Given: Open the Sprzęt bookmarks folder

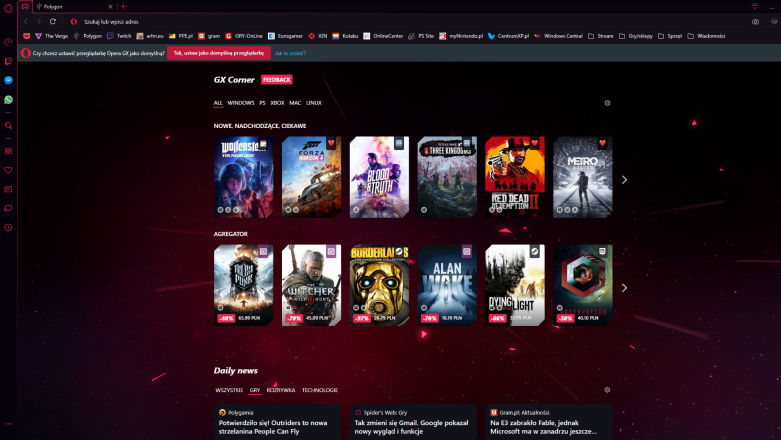Looking at the screenshot, I should (x=670, y=36).
